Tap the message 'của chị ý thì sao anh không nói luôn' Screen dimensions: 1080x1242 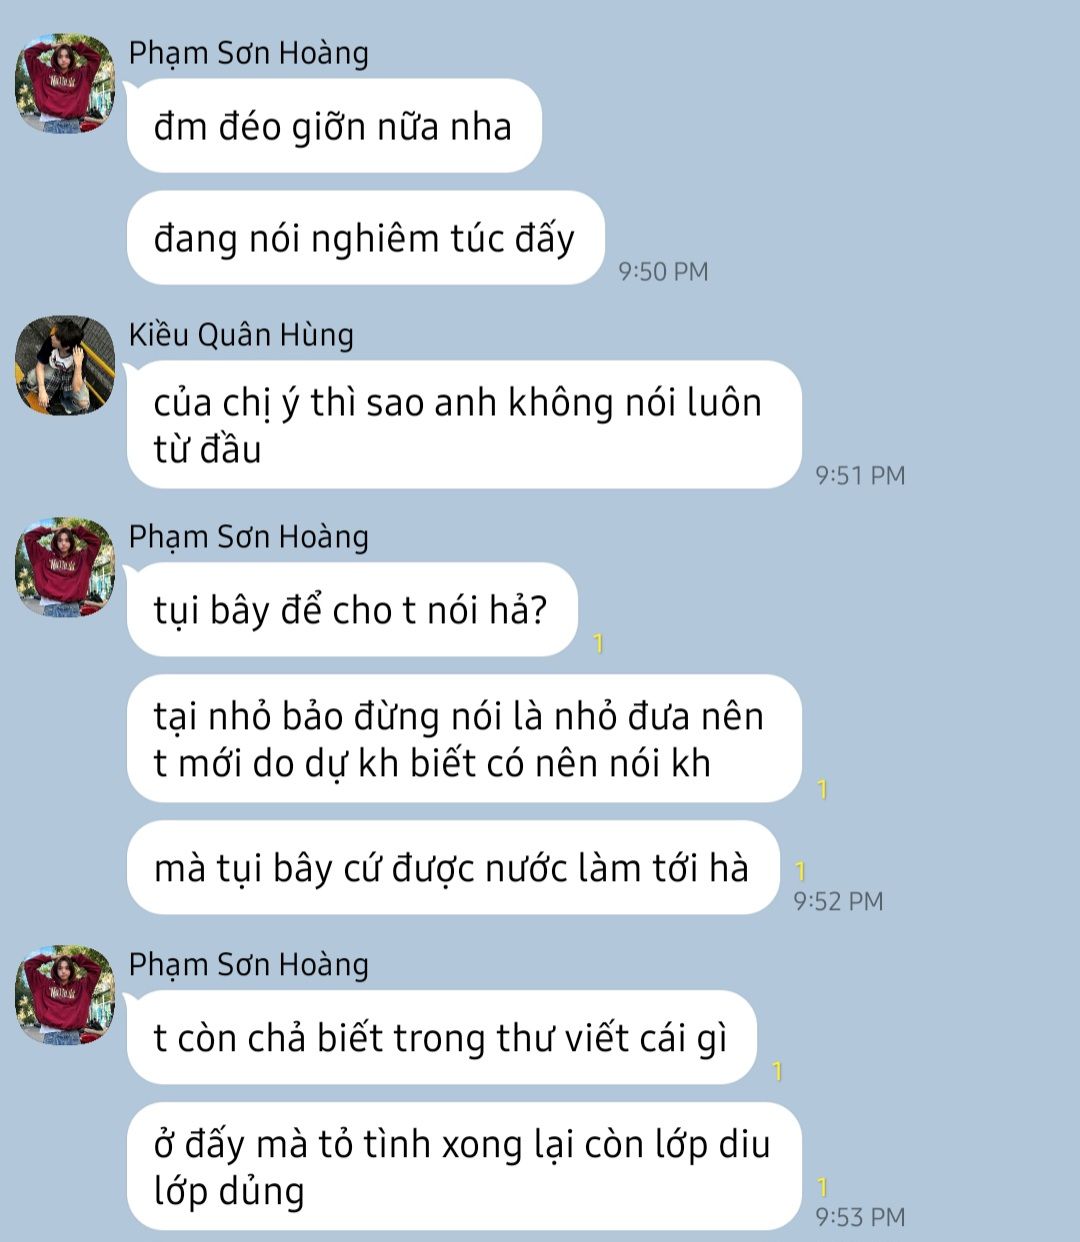464,425
